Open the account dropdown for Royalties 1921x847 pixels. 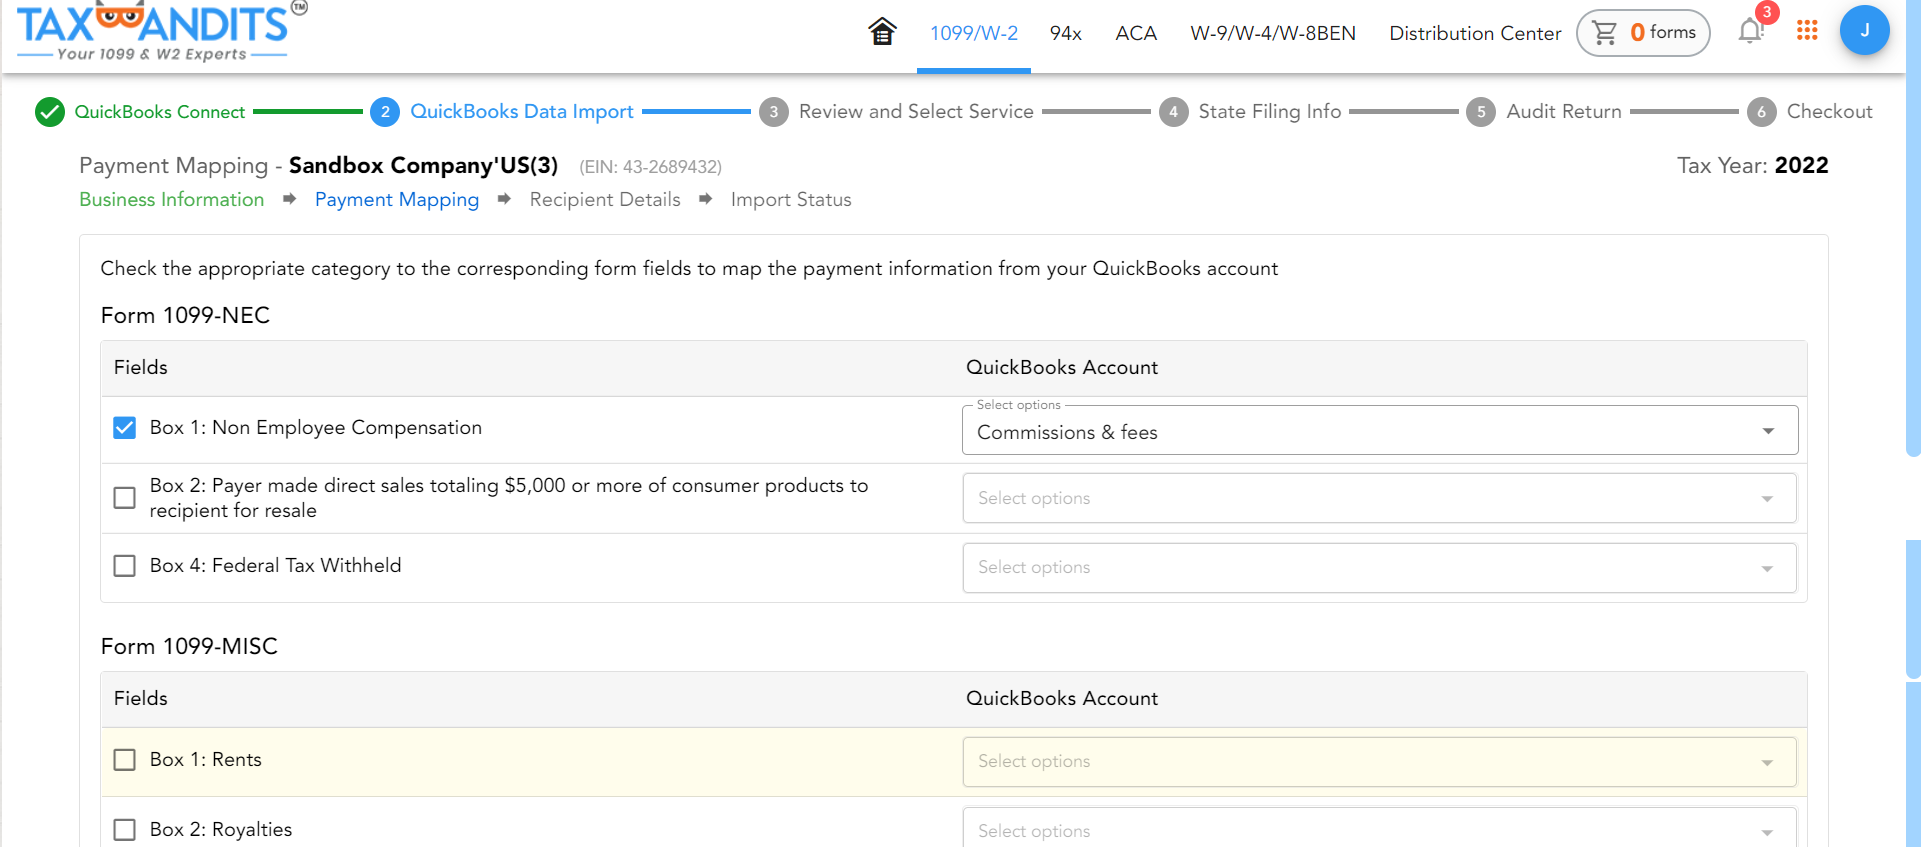[x=1380, y=828]
